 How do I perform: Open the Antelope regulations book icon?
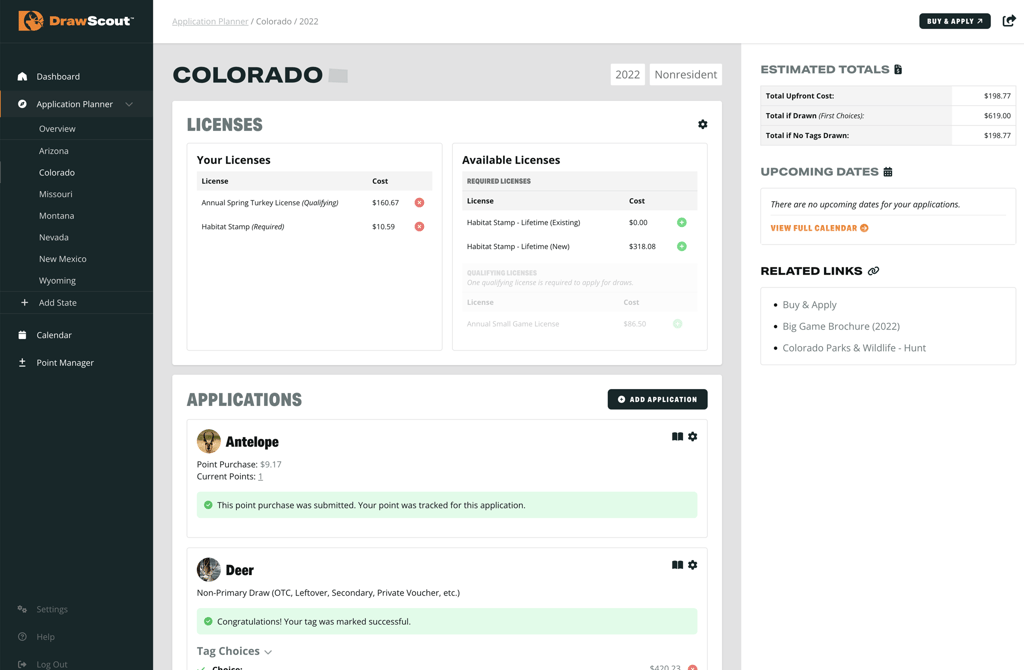coord(677,436)
